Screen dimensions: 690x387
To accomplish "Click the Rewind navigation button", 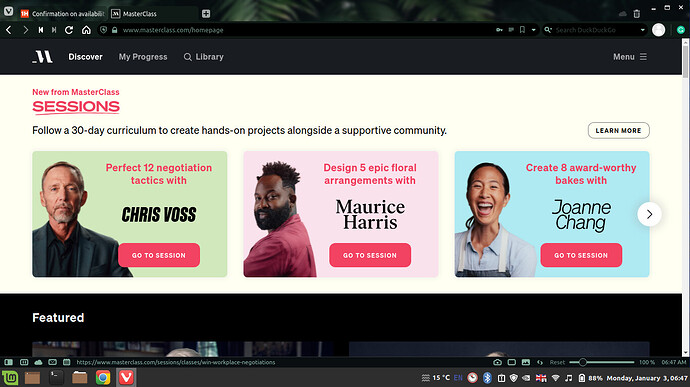I will (x=40, y=30).
